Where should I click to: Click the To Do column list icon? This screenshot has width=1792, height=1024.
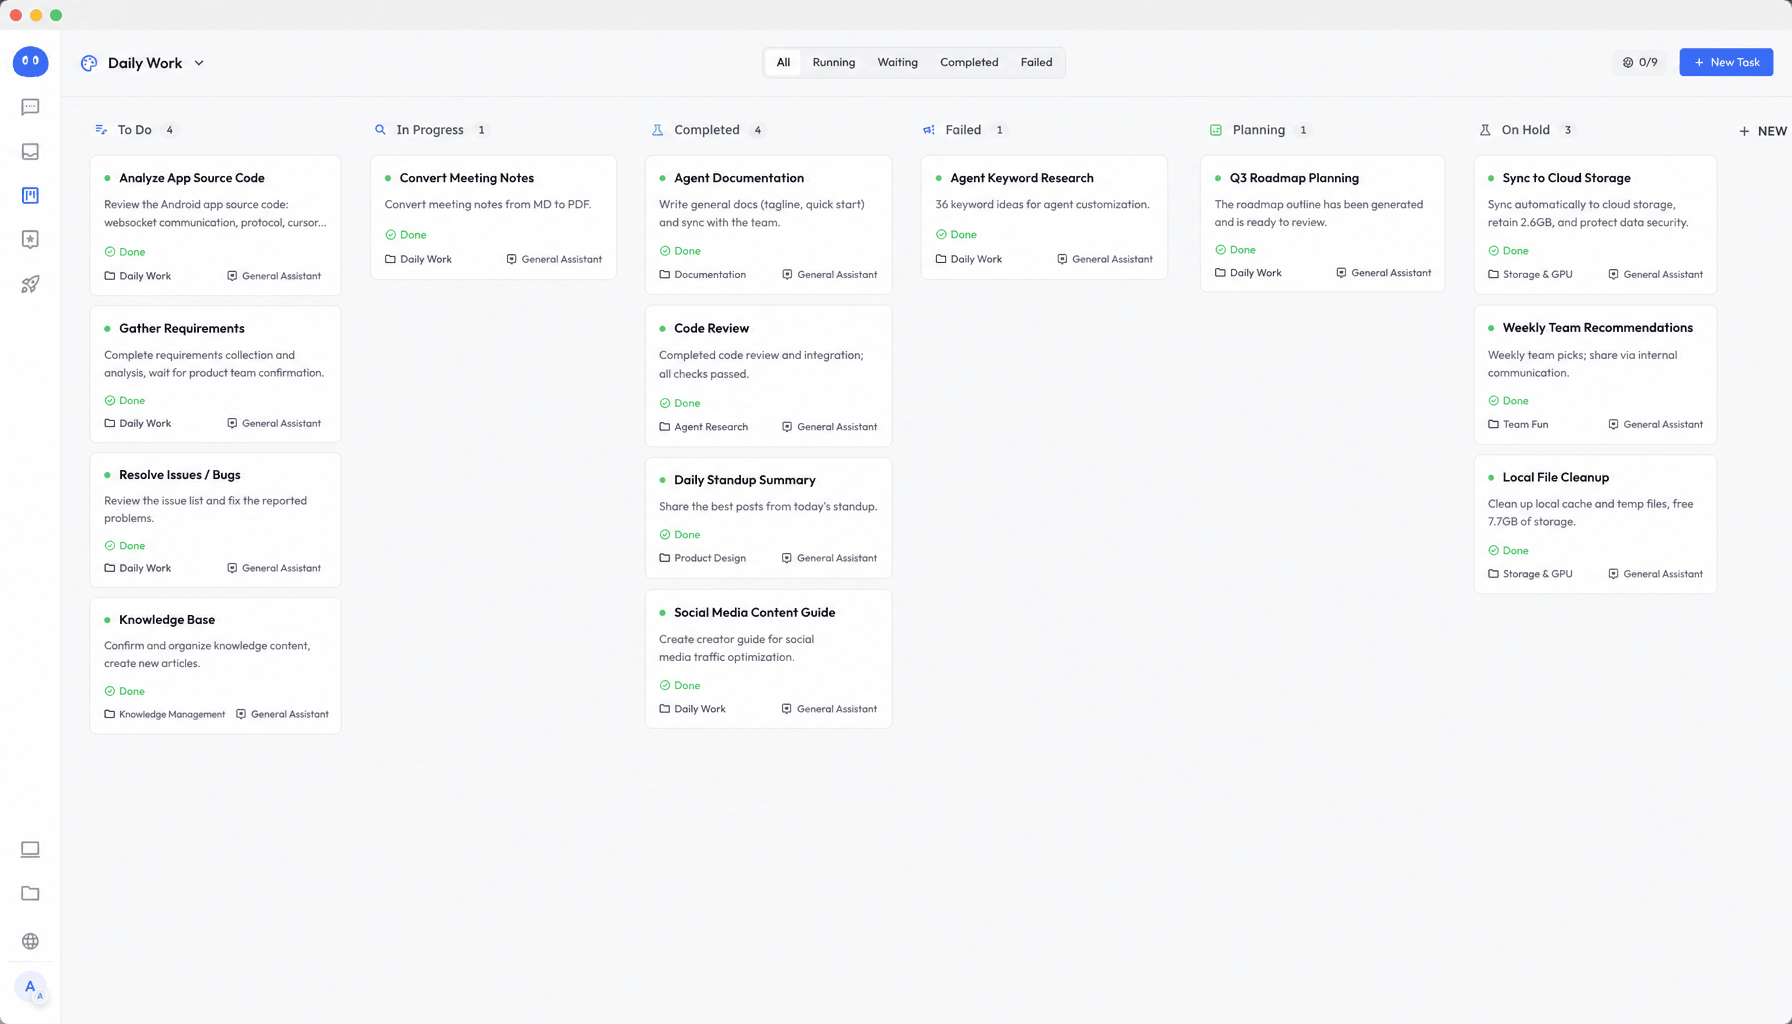pyautogui.click(x=101, y=130)
